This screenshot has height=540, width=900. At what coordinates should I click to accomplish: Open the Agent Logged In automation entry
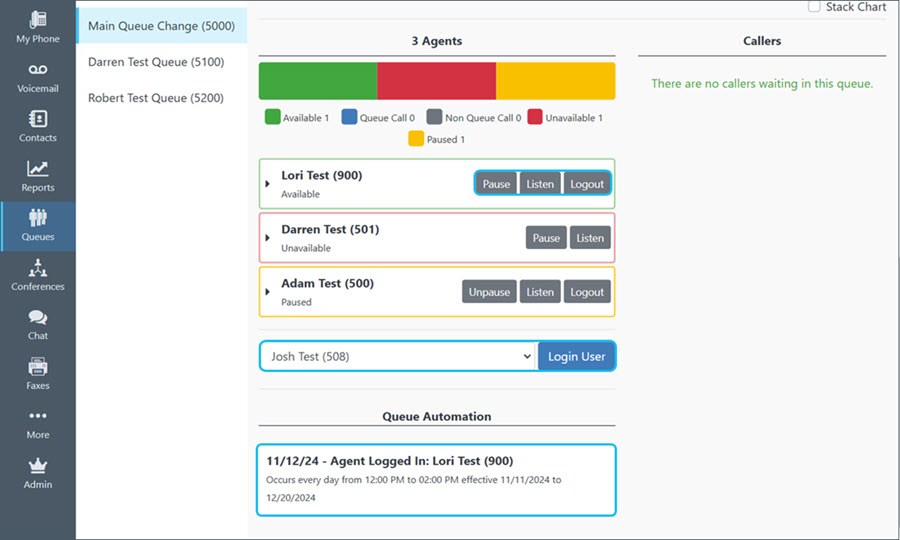point(436,480)
